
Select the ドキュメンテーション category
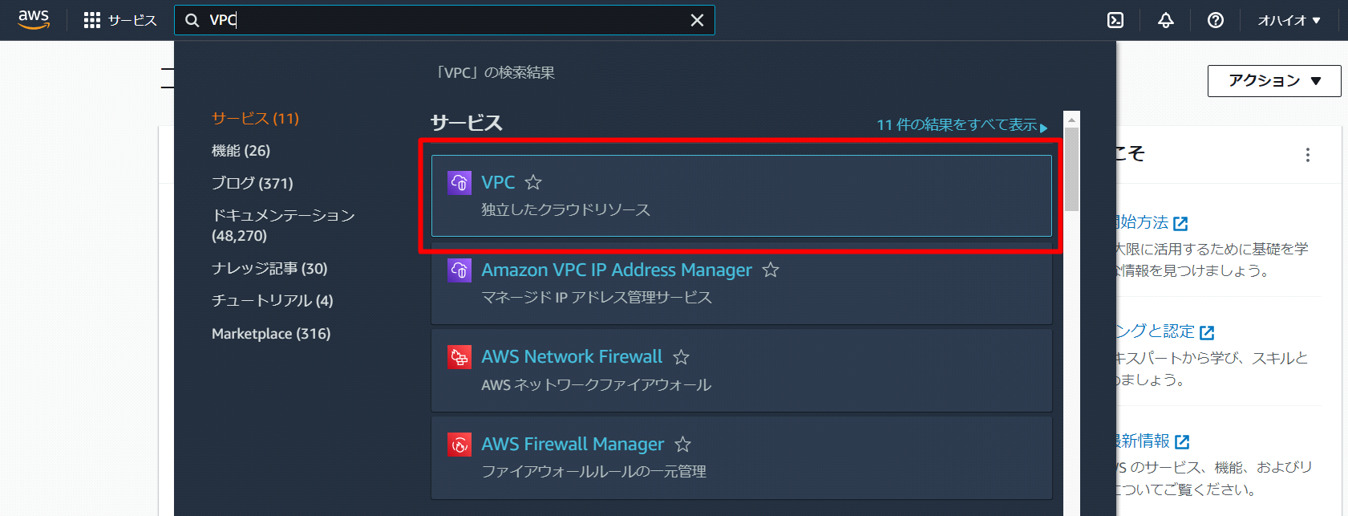283,225
